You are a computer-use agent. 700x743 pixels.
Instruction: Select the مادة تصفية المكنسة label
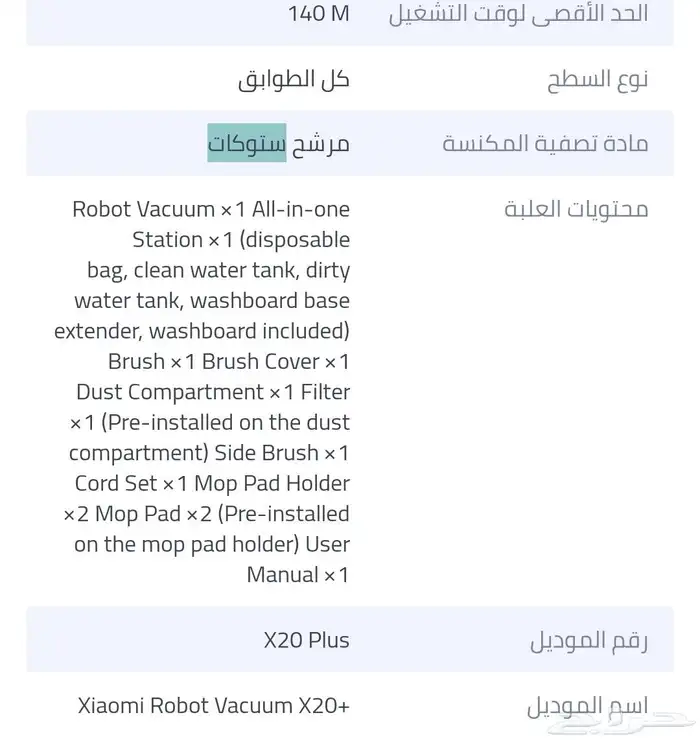coord(545,143)
